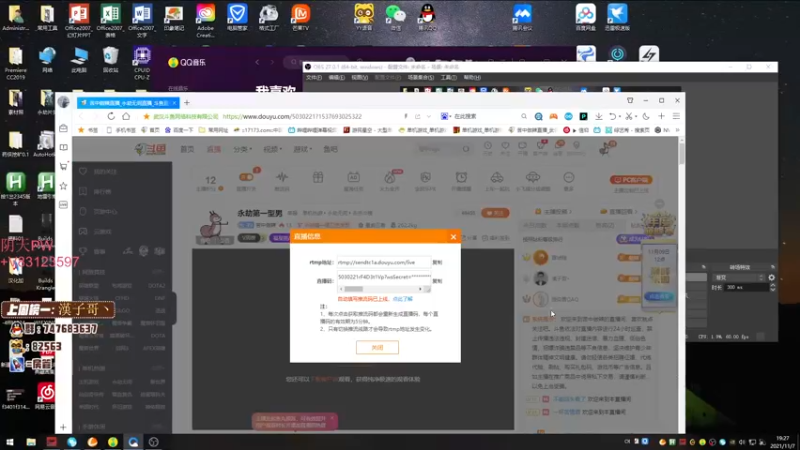
Task: Click the orange PC客户端 button
Action: (631, 180)
